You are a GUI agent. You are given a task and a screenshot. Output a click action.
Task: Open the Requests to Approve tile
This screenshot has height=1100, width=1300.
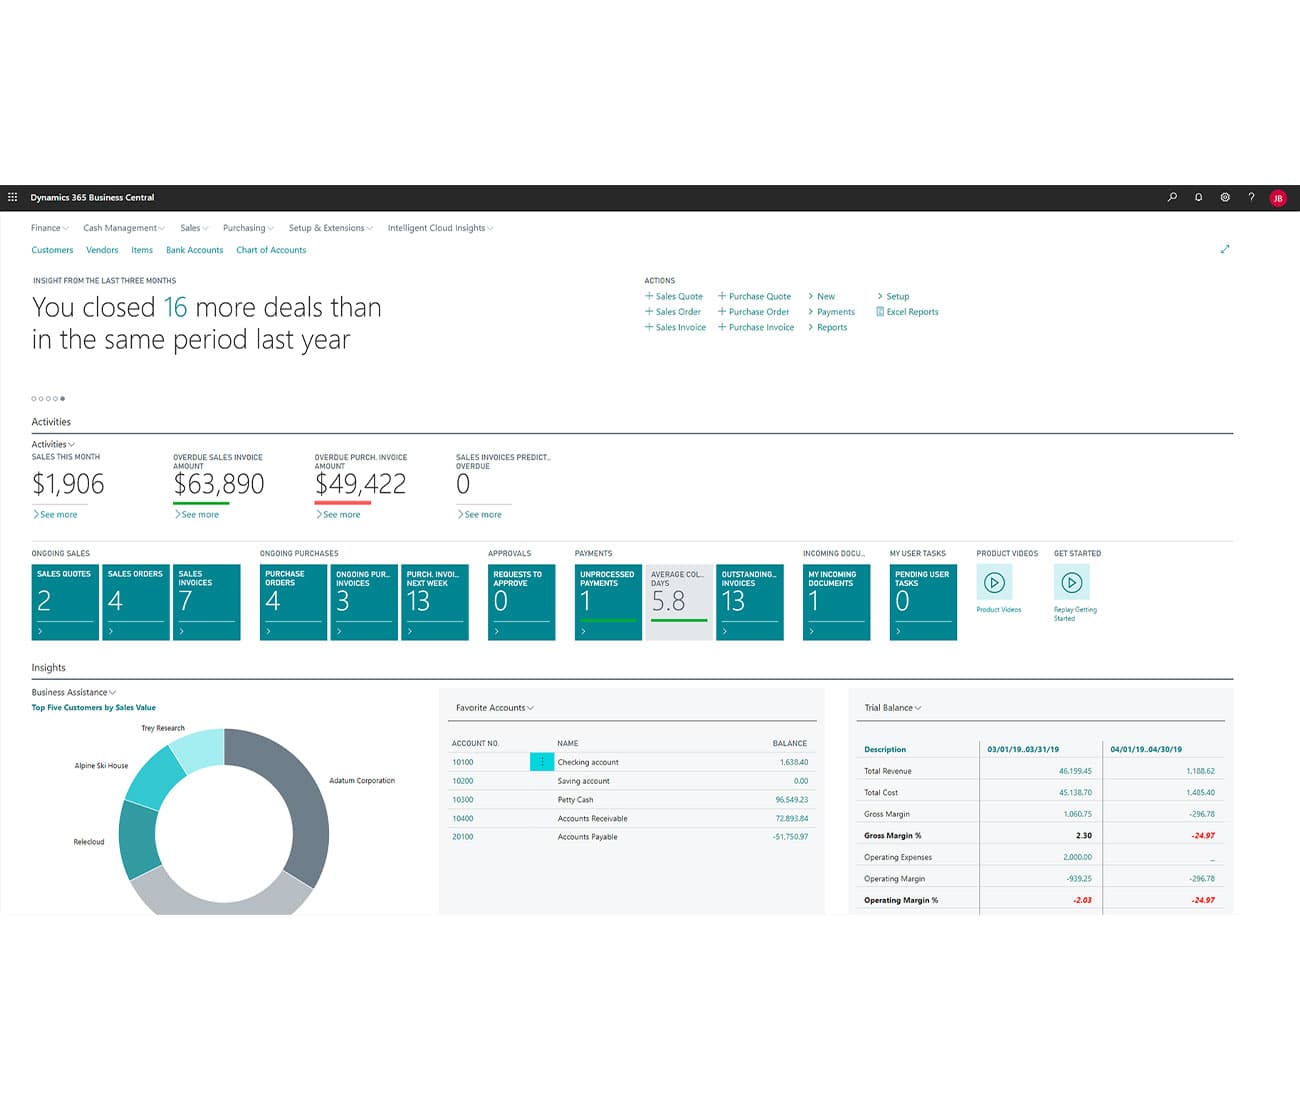(x=521, y=602)
